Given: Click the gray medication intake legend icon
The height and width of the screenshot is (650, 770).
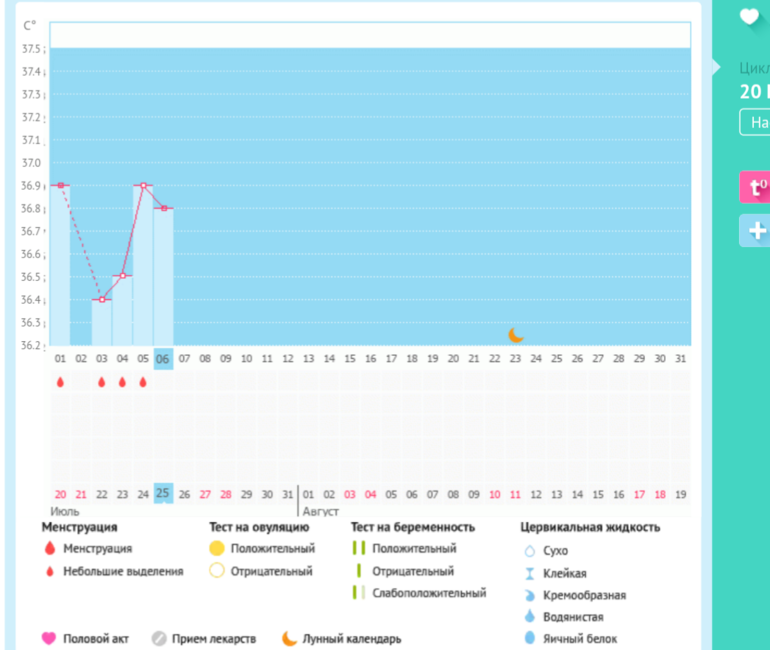Looking at the screenshot, I should [158, 638].
